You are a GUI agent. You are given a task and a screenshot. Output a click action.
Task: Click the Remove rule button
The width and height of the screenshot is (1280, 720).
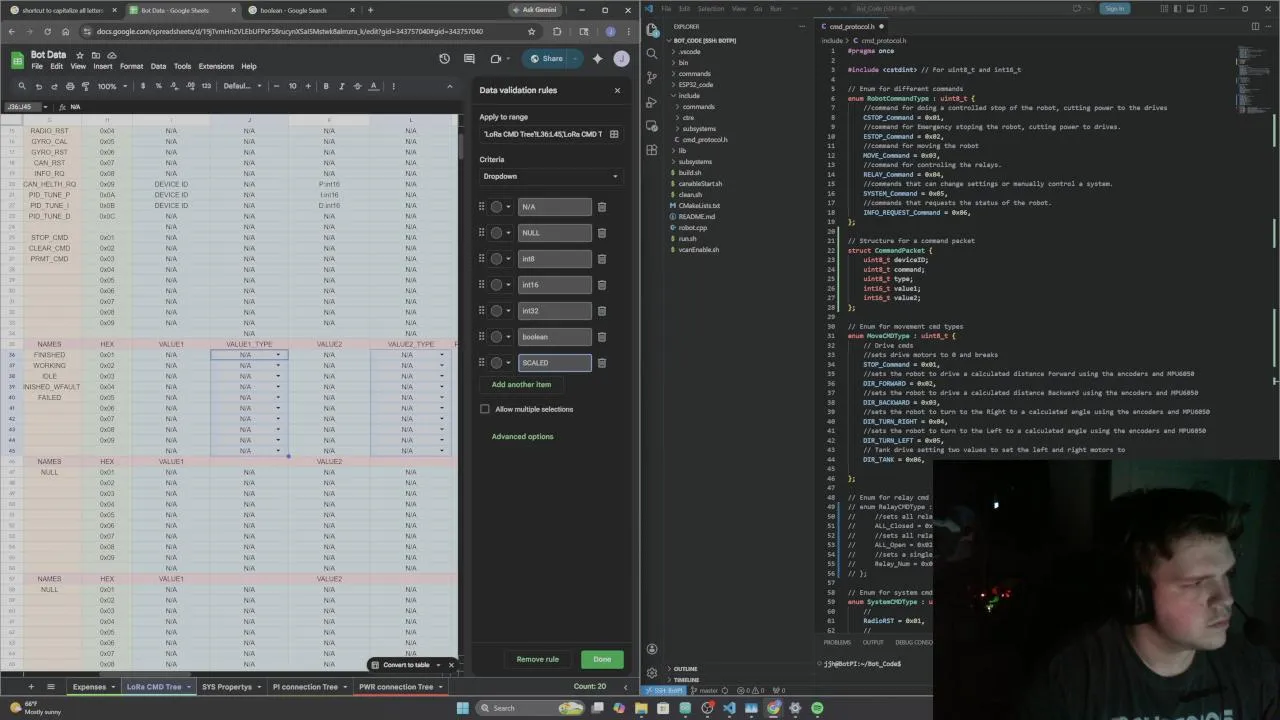(538, 660)
